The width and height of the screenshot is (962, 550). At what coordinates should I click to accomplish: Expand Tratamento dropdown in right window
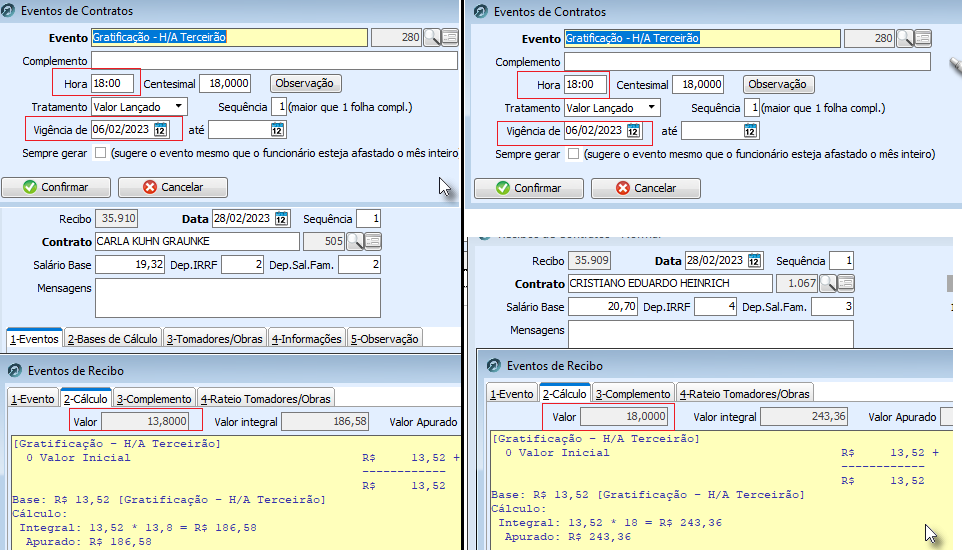coord(652,107)
